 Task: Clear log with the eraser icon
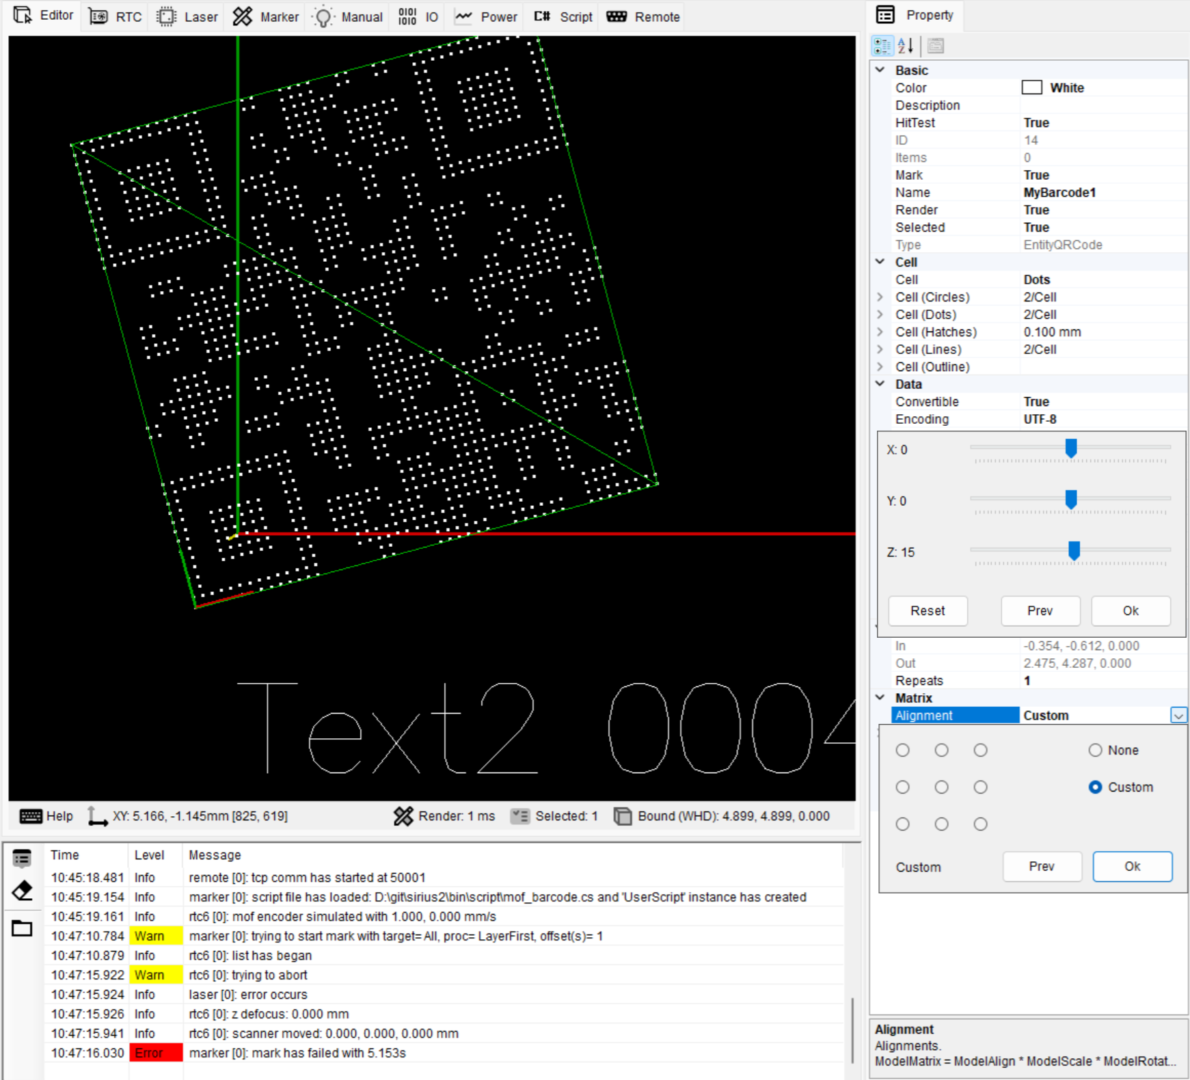coord(22,890)
